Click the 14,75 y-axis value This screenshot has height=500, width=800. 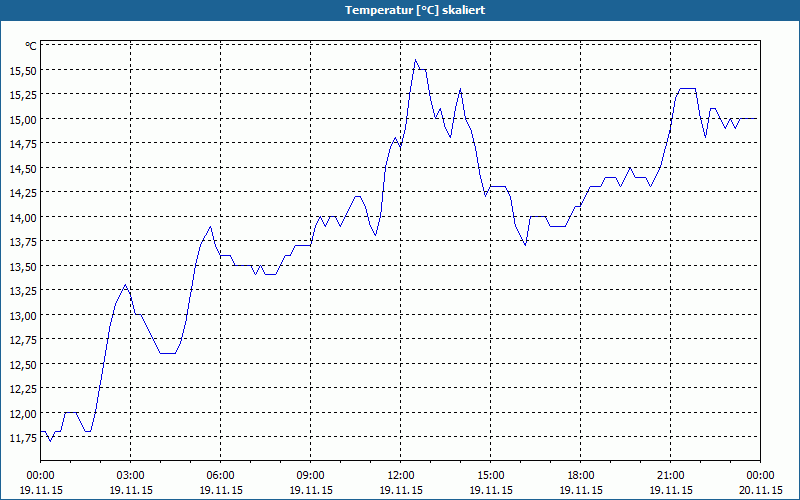[x=23, y=144]
